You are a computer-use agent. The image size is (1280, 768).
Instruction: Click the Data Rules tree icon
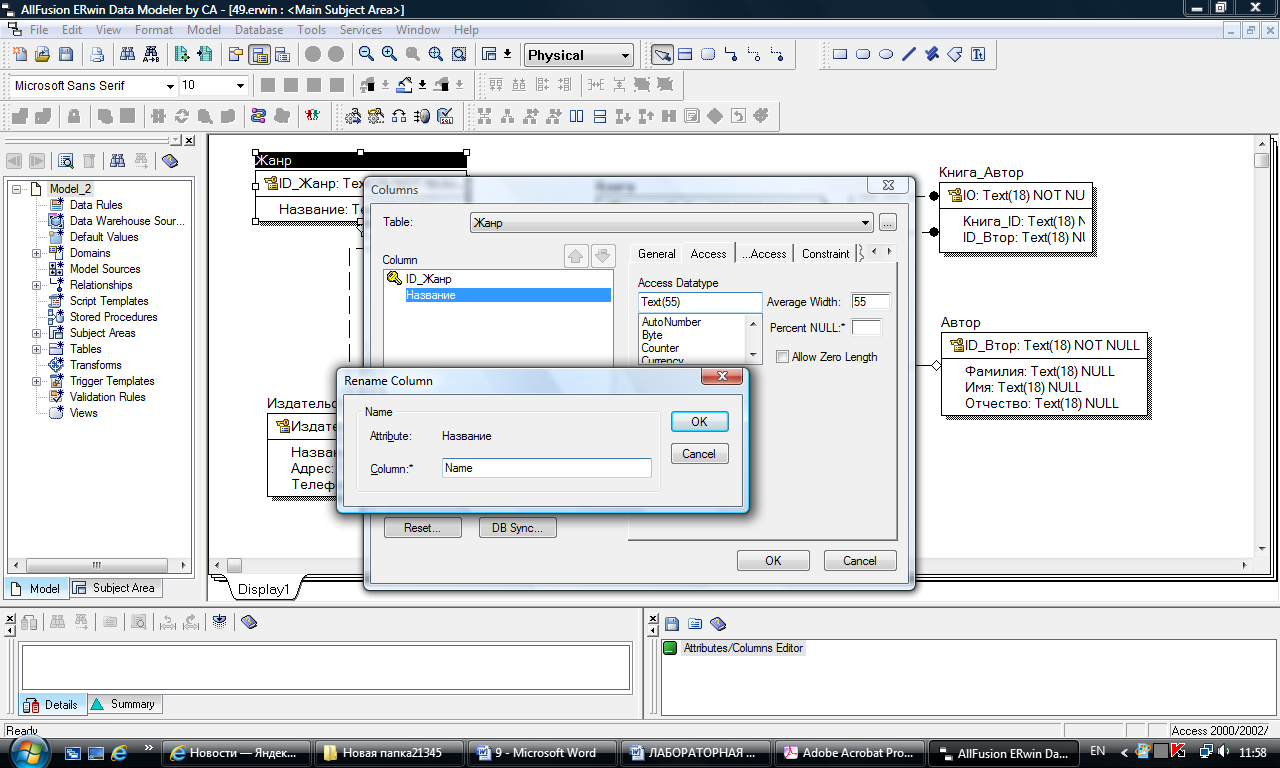[x=57, y=205]
